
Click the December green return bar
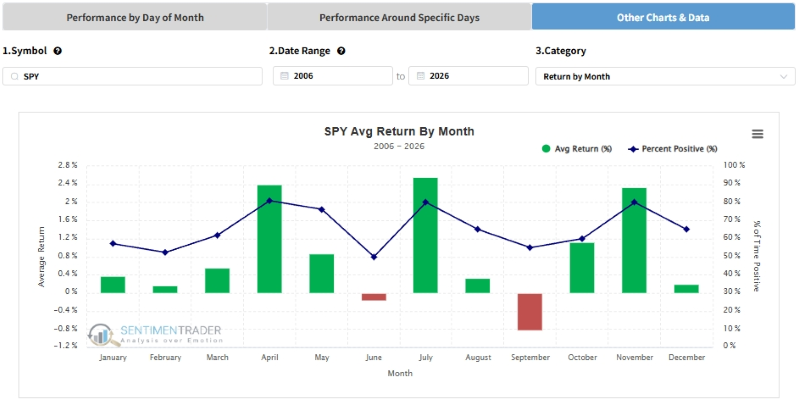pyautogui.click(x=686, y=289)
